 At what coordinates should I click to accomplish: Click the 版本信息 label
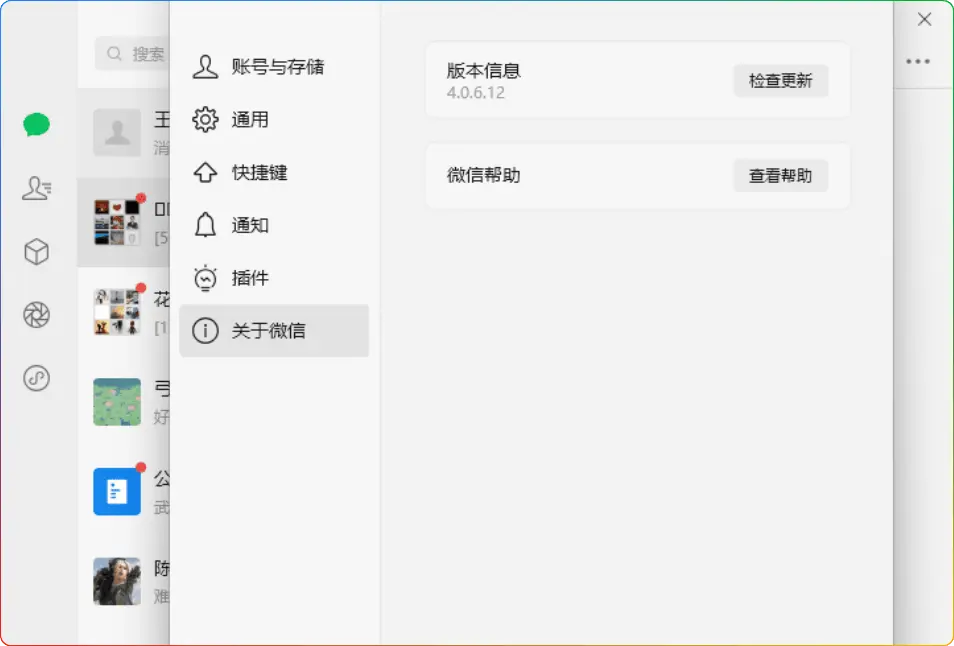click(484, 71)
